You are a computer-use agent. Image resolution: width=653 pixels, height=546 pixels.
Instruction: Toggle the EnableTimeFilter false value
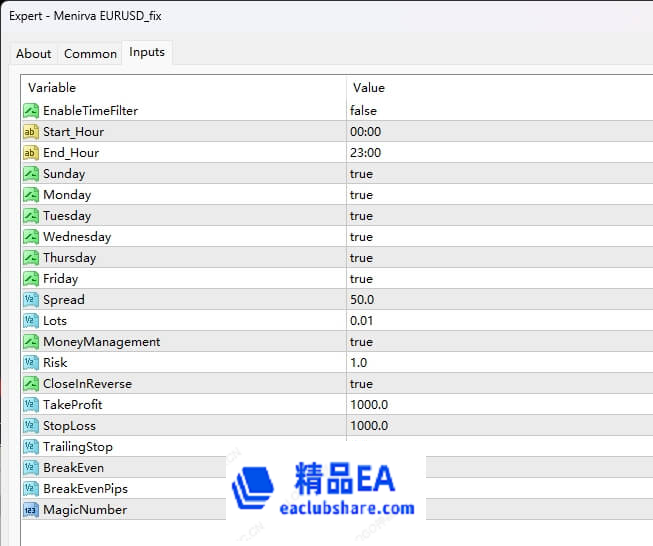(x=363, y=111)
